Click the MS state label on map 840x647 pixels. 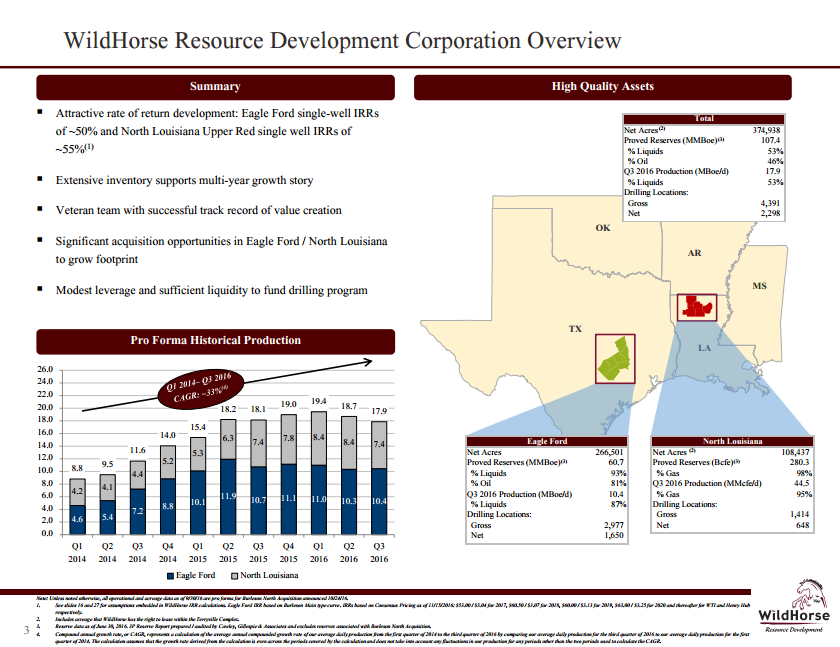point(758,286)
